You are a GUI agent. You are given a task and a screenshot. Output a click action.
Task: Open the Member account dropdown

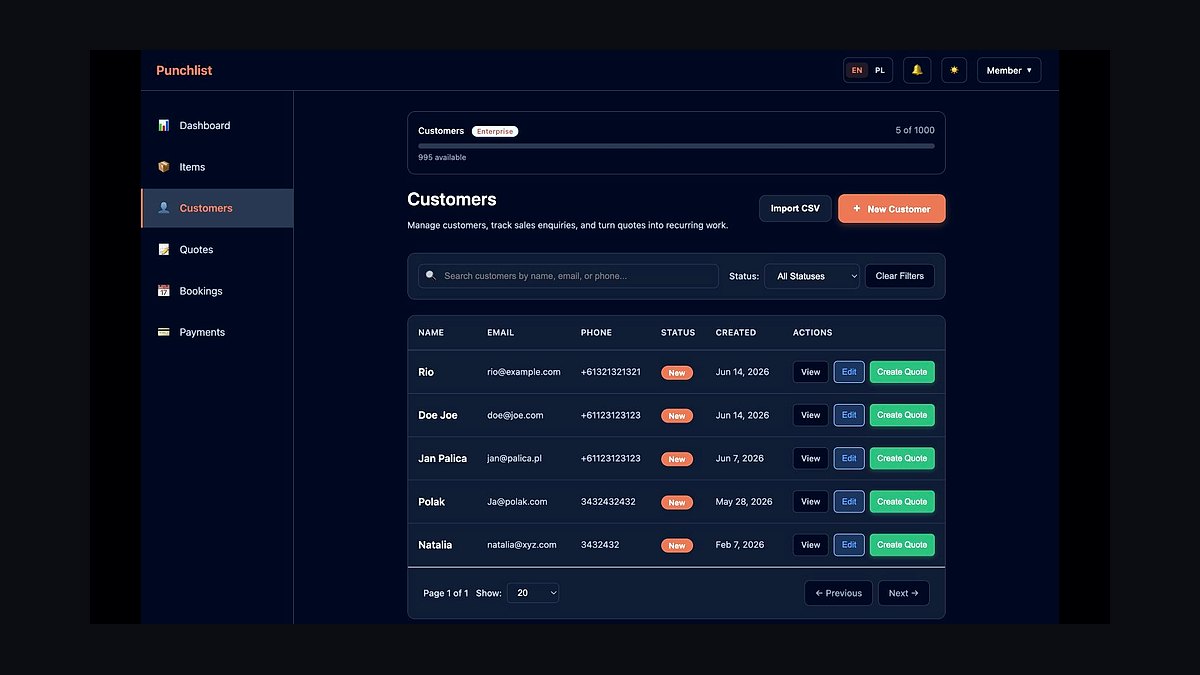pyautogui.click(x=1009, y=70)
